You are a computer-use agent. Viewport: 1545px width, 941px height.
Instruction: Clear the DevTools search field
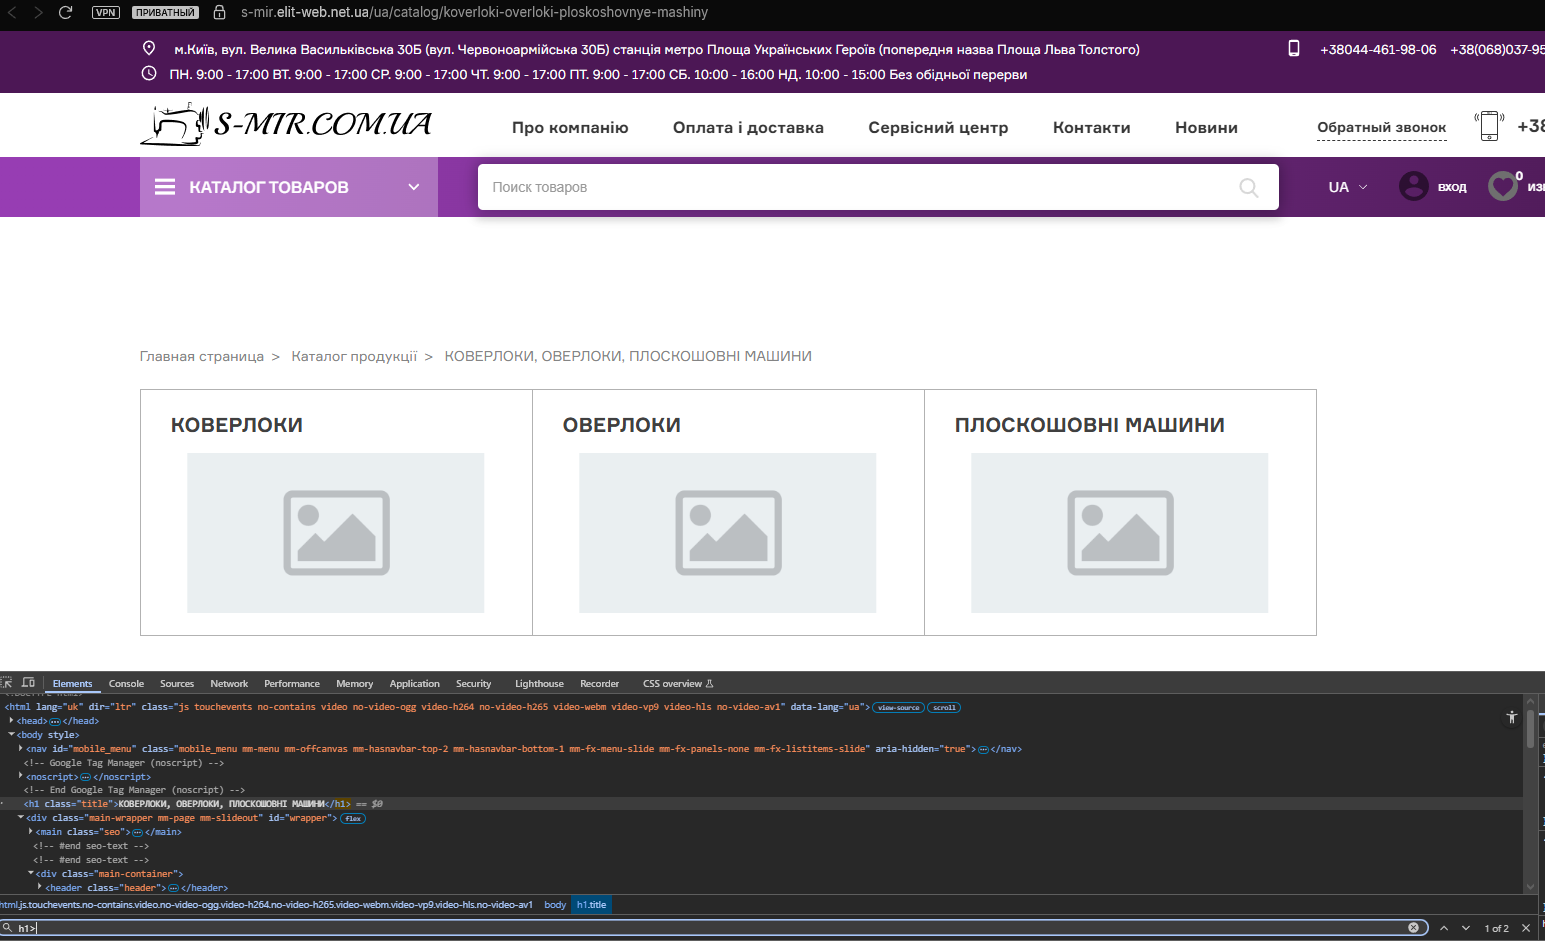(x=1413, y=927)
